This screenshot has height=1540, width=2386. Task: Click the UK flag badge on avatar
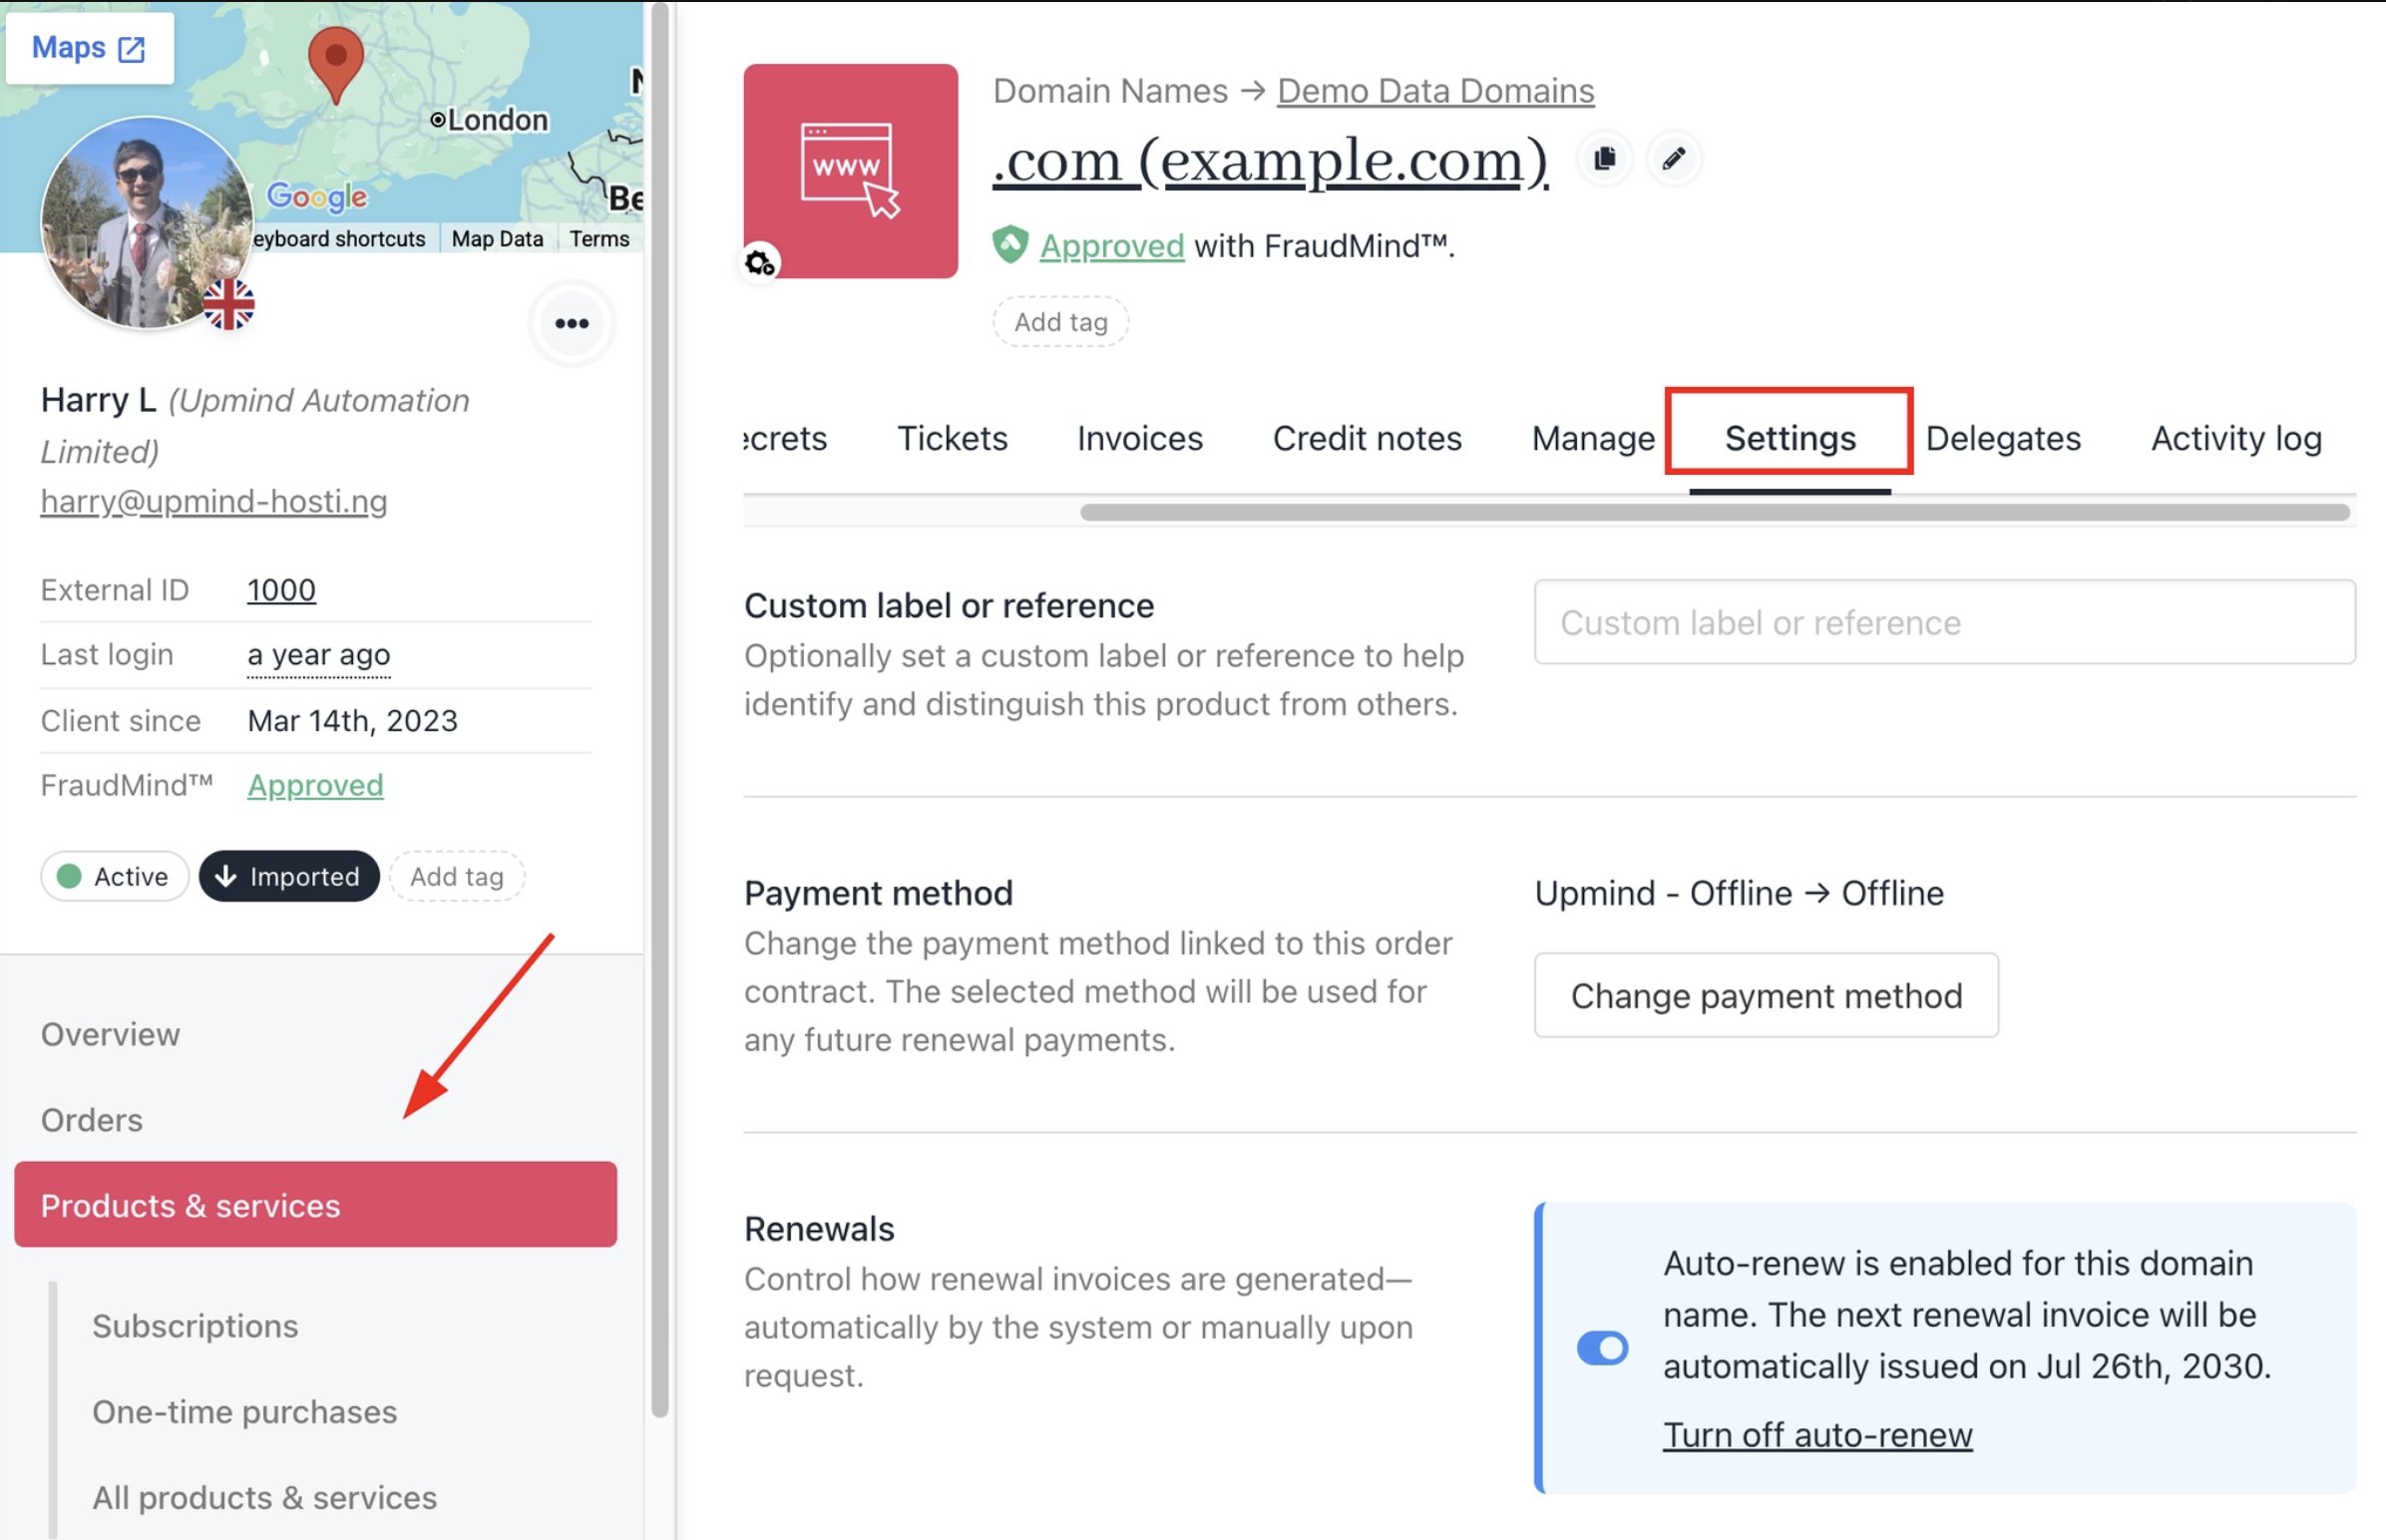click(229, 304)
